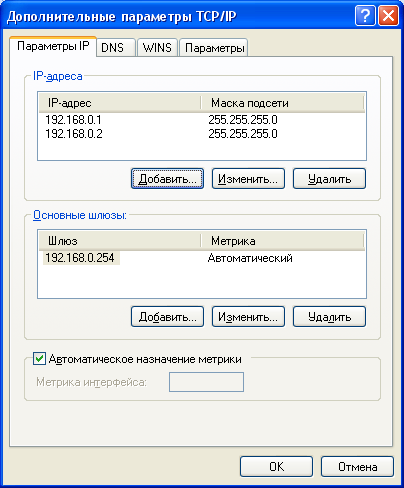Click Удалить button under IP addresses
Viewport: 404px width, 488px height.
pyautogui.click(x=329, y=179)
